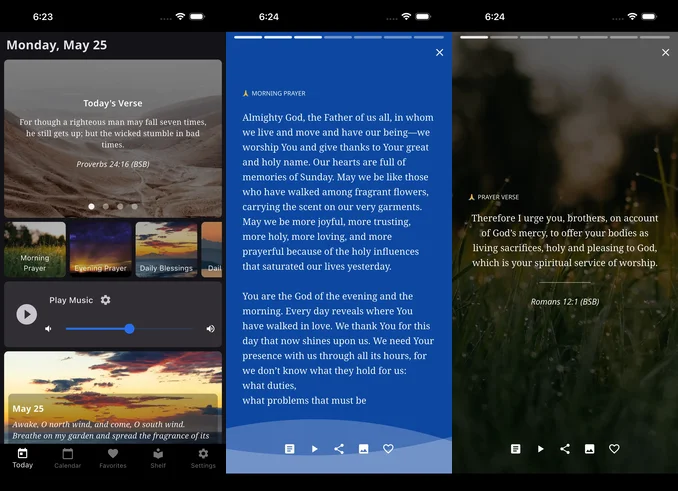Click the Play Music label
678x491 pixels.
71,300
